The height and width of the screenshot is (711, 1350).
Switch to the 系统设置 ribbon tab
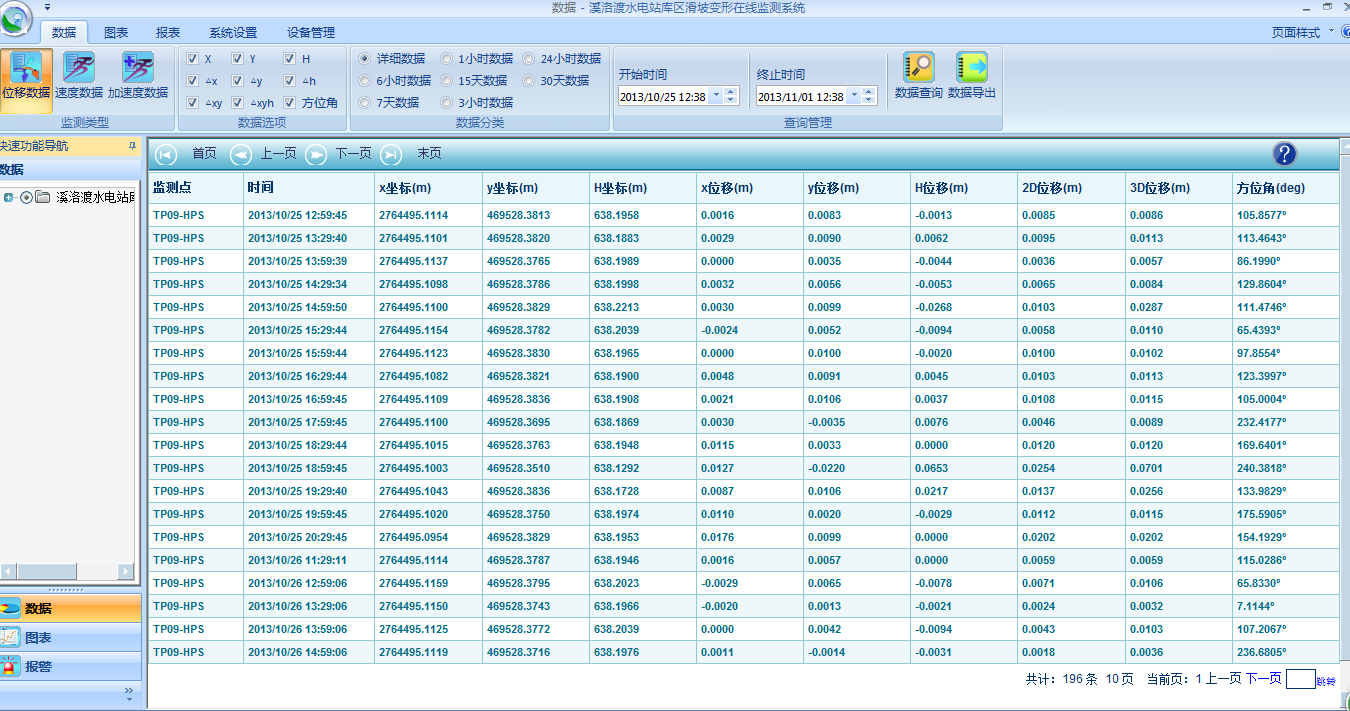(233, 33)
